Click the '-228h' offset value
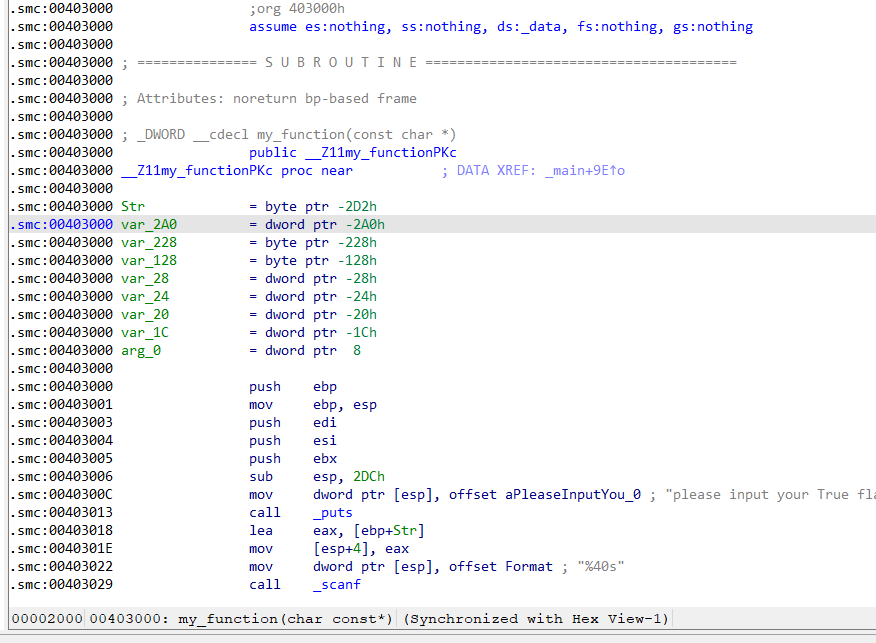 point(361,242)
